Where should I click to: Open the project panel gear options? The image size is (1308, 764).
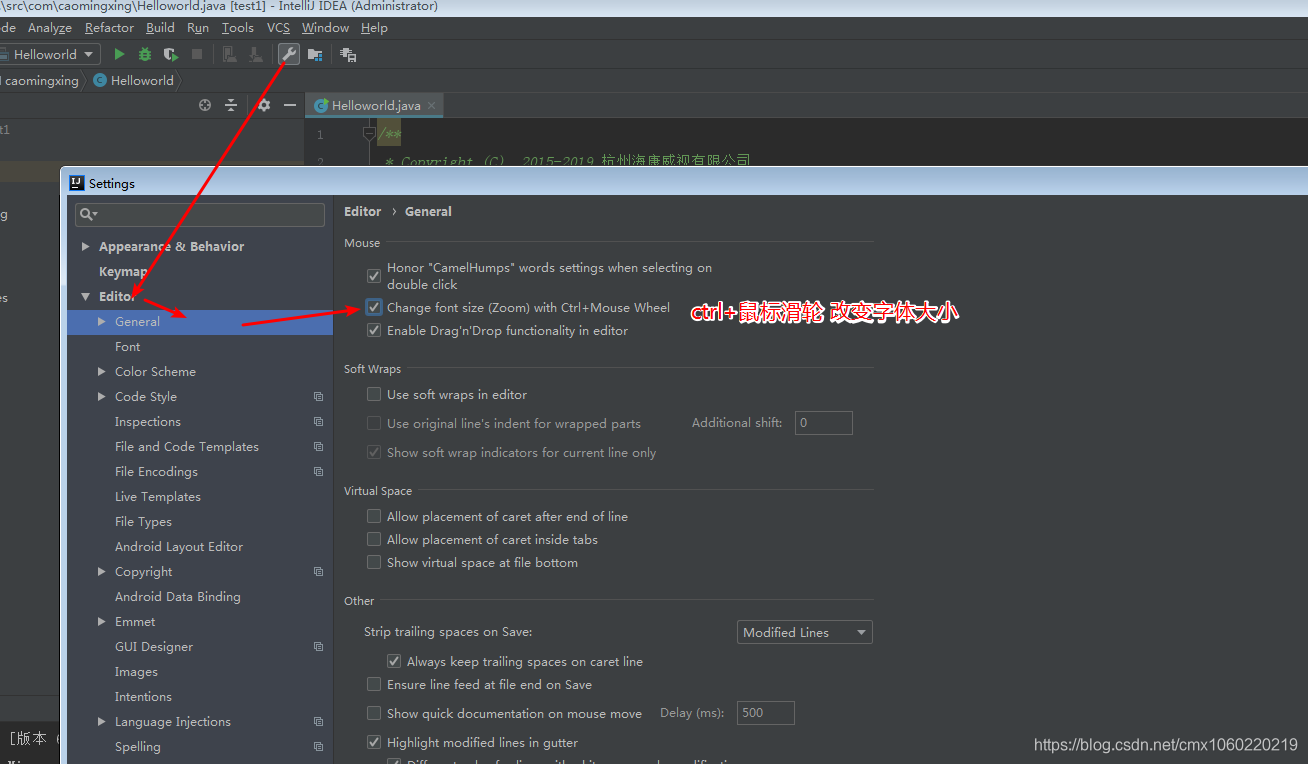pyautogui.click(x=264, y=105)
